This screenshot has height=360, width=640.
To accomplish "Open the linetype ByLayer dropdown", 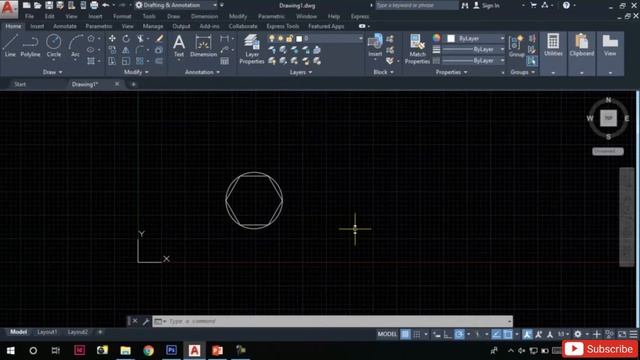I will click(x=473, y=60).
